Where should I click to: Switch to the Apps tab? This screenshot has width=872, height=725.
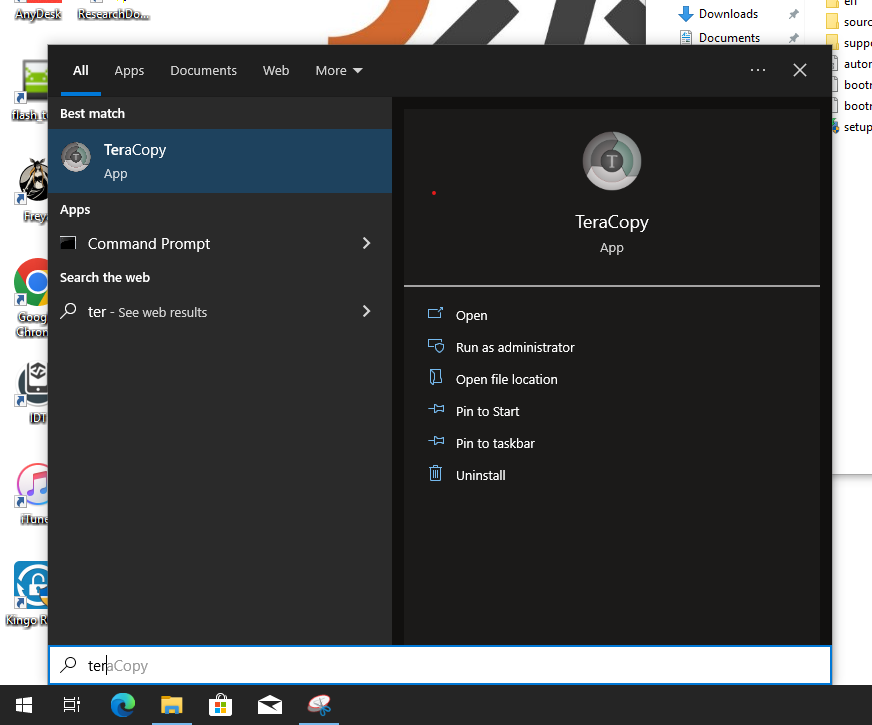(129, 71)
